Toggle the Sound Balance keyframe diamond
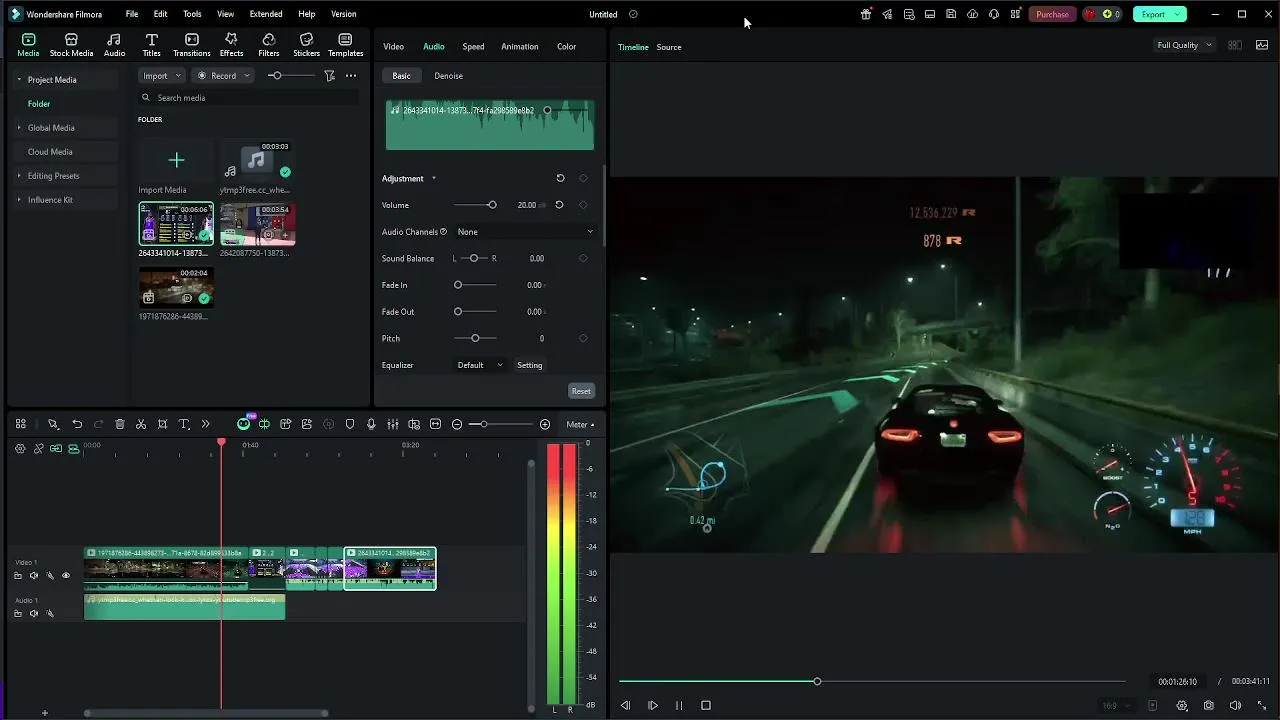Screen dimensions: 1280x720 (x=583, y=258)
